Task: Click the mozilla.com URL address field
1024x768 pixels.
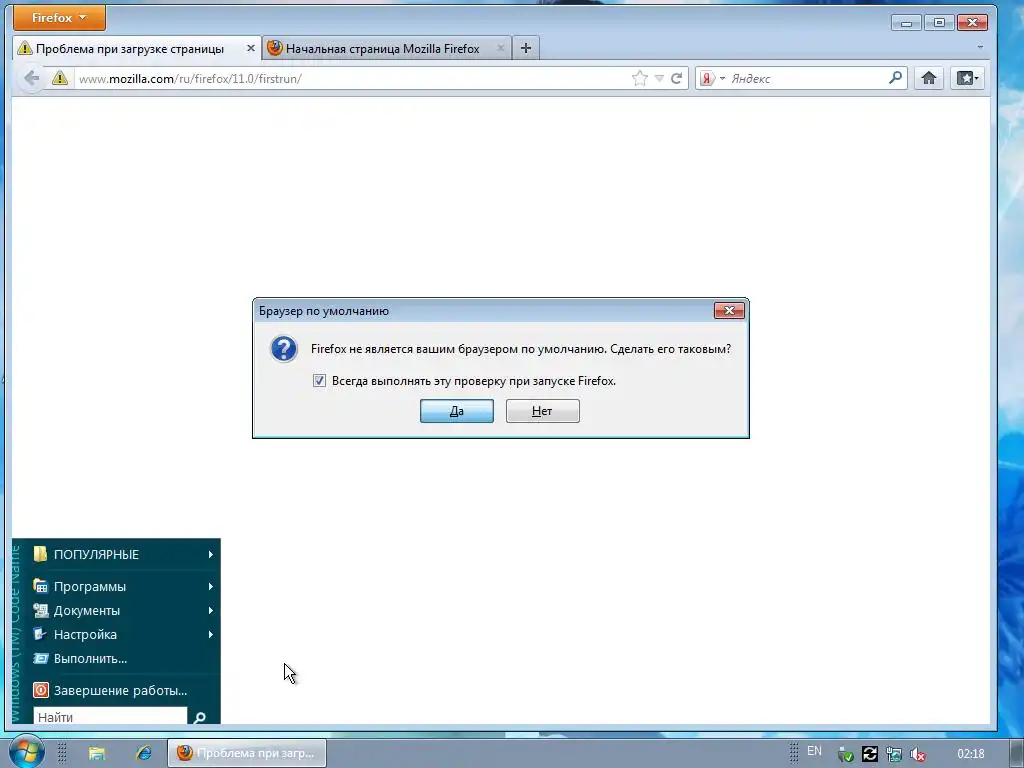Action: pos(351,78)
